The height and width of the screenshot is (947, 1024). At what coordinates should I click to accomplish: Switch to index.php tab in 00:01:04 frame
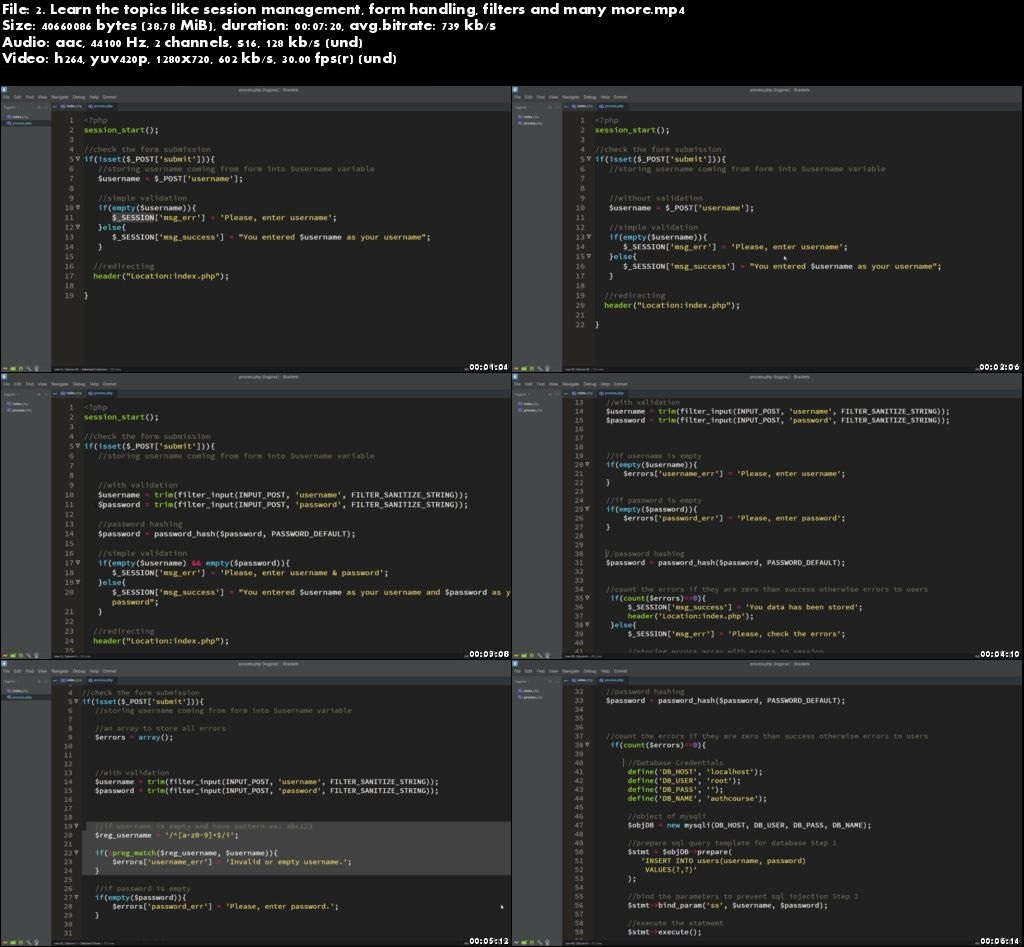coord(72,106)
